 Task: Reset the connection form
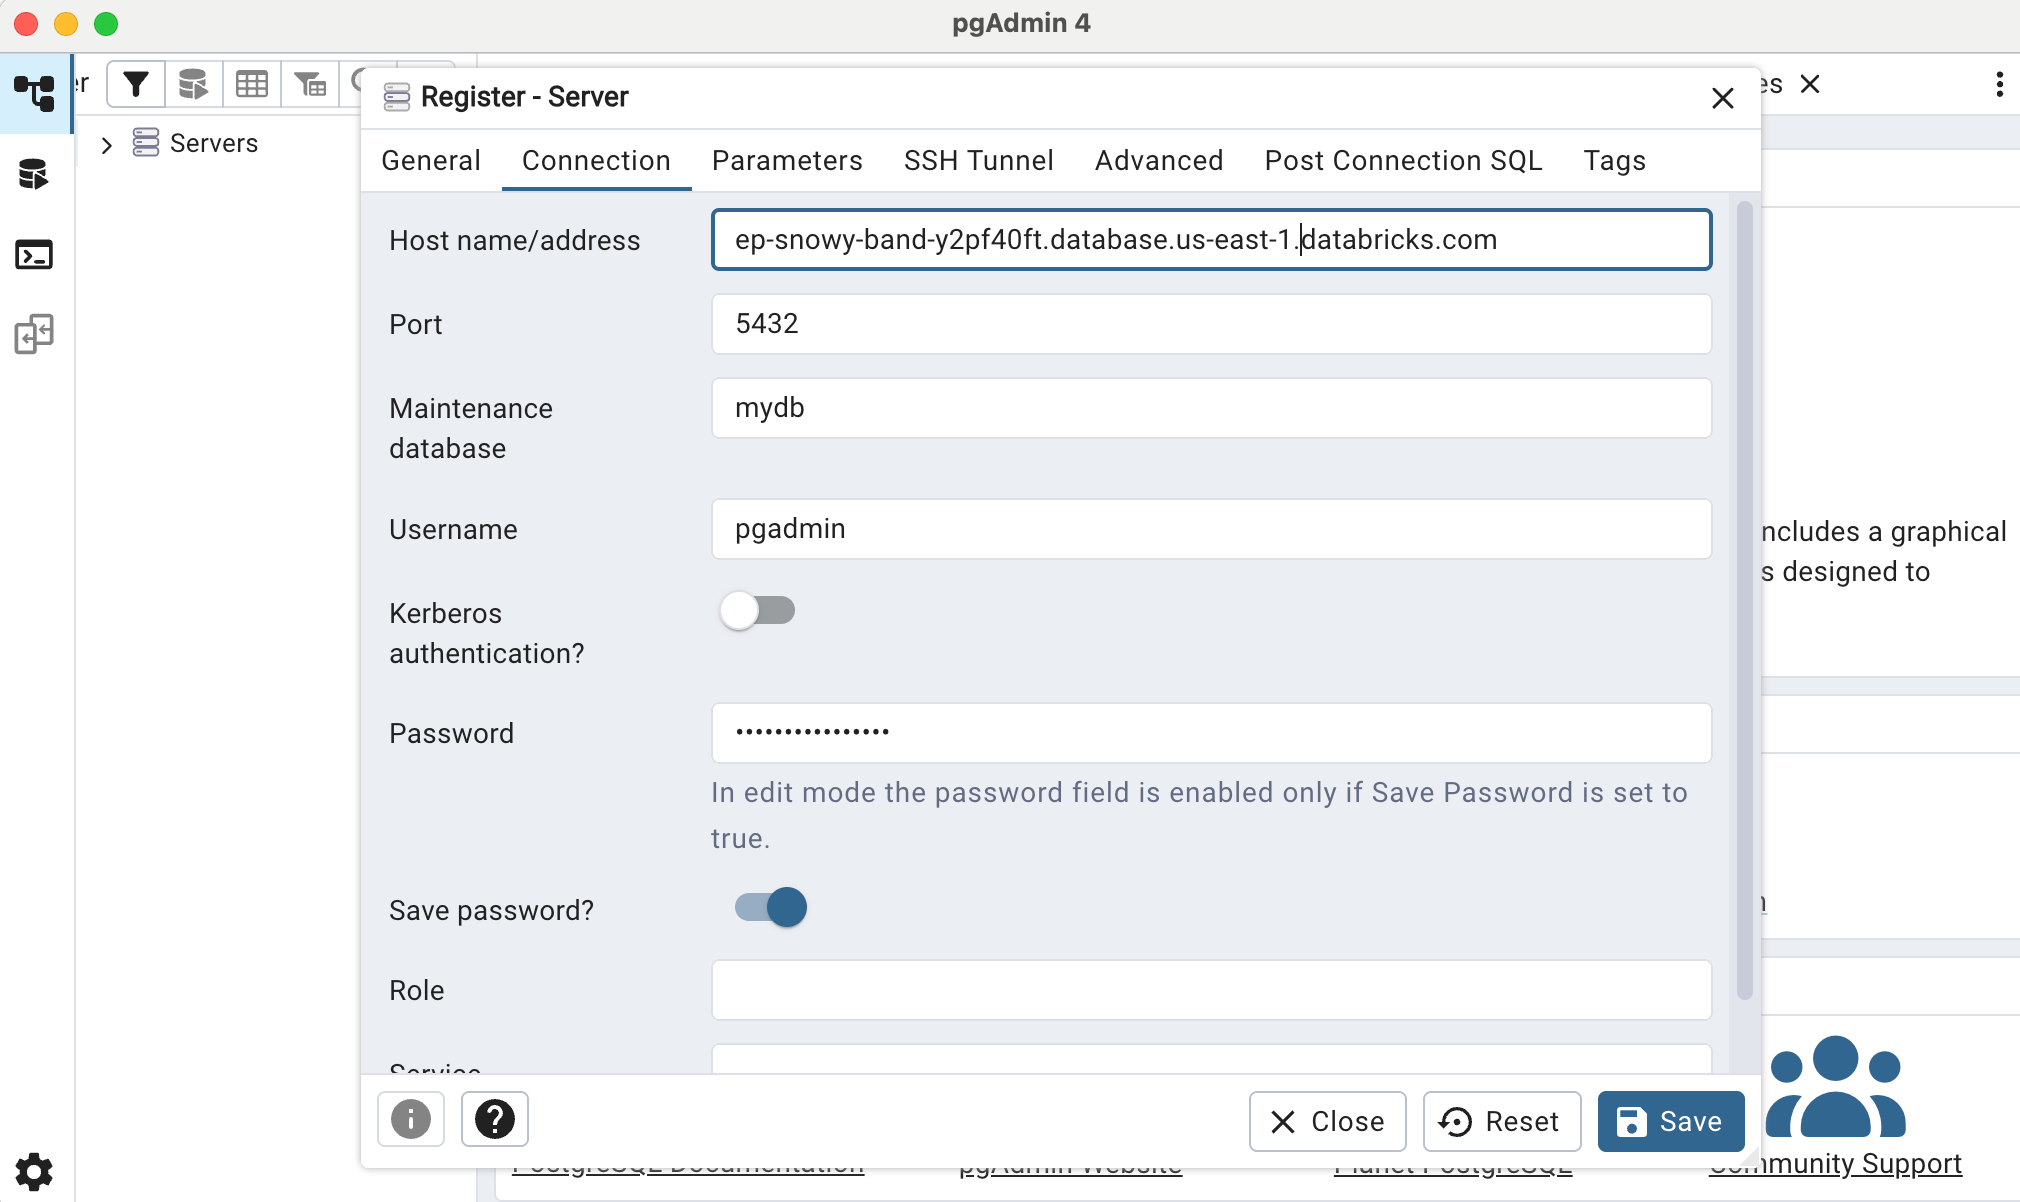click(1501, 1121)
